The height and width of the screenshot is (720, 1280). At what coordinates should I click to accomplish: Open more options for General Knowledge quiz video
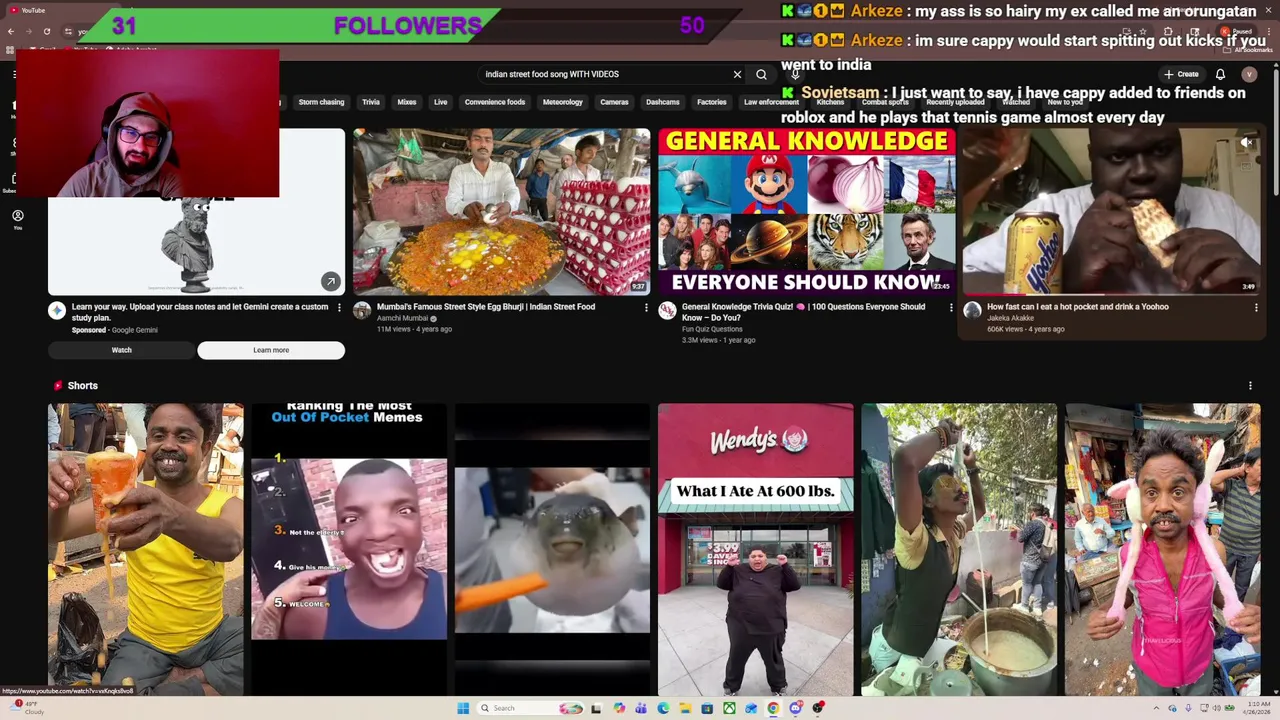(951, 307)
